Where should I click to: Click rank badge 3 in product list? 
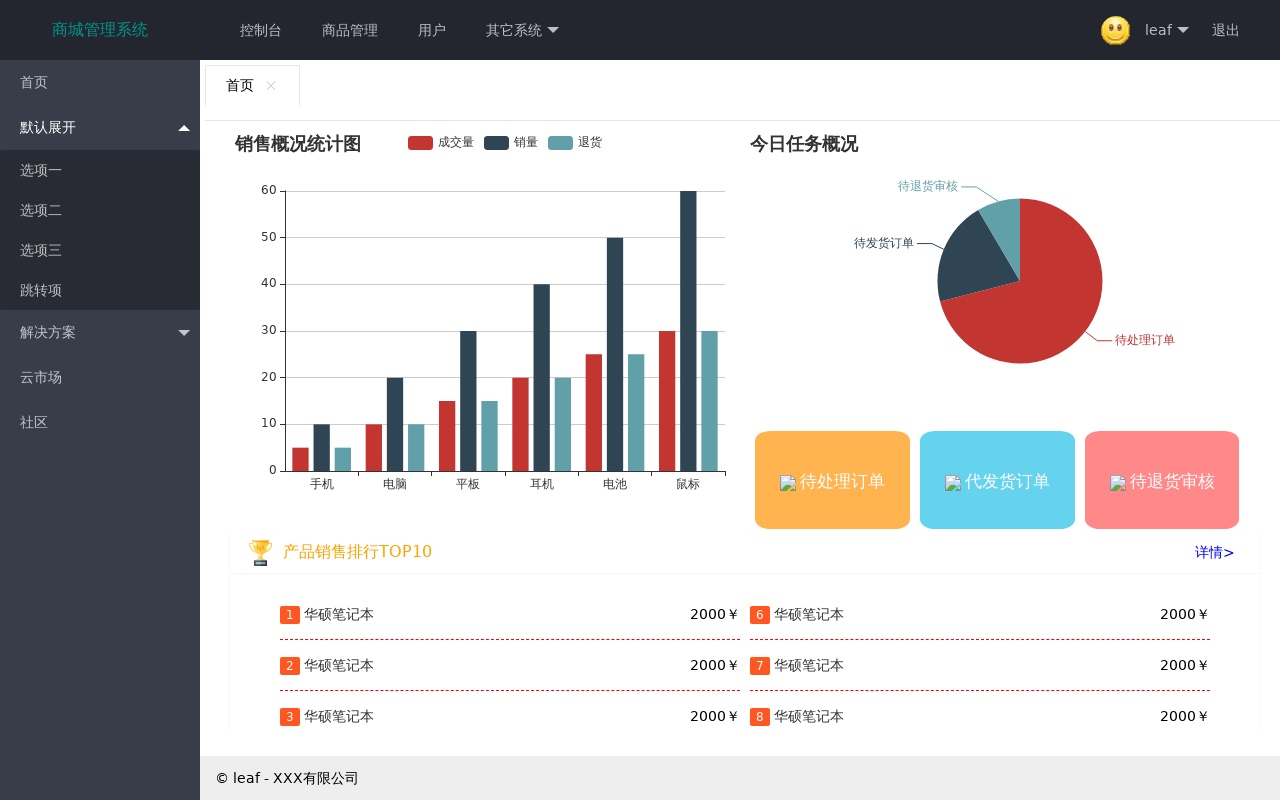pos(290,717)
